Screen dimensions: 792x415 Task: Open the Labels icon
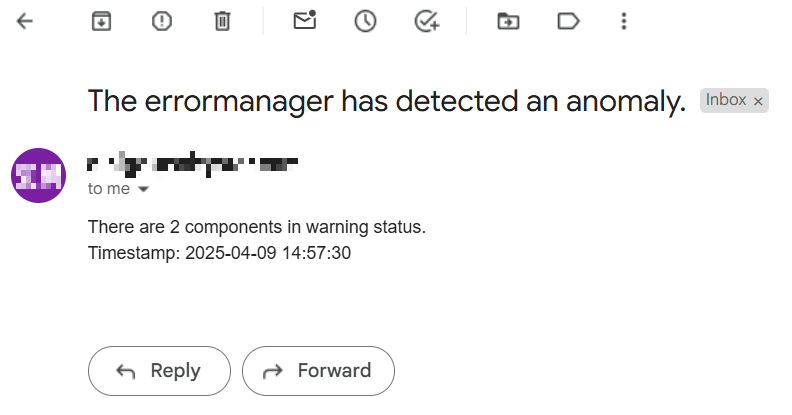(568, 21)
